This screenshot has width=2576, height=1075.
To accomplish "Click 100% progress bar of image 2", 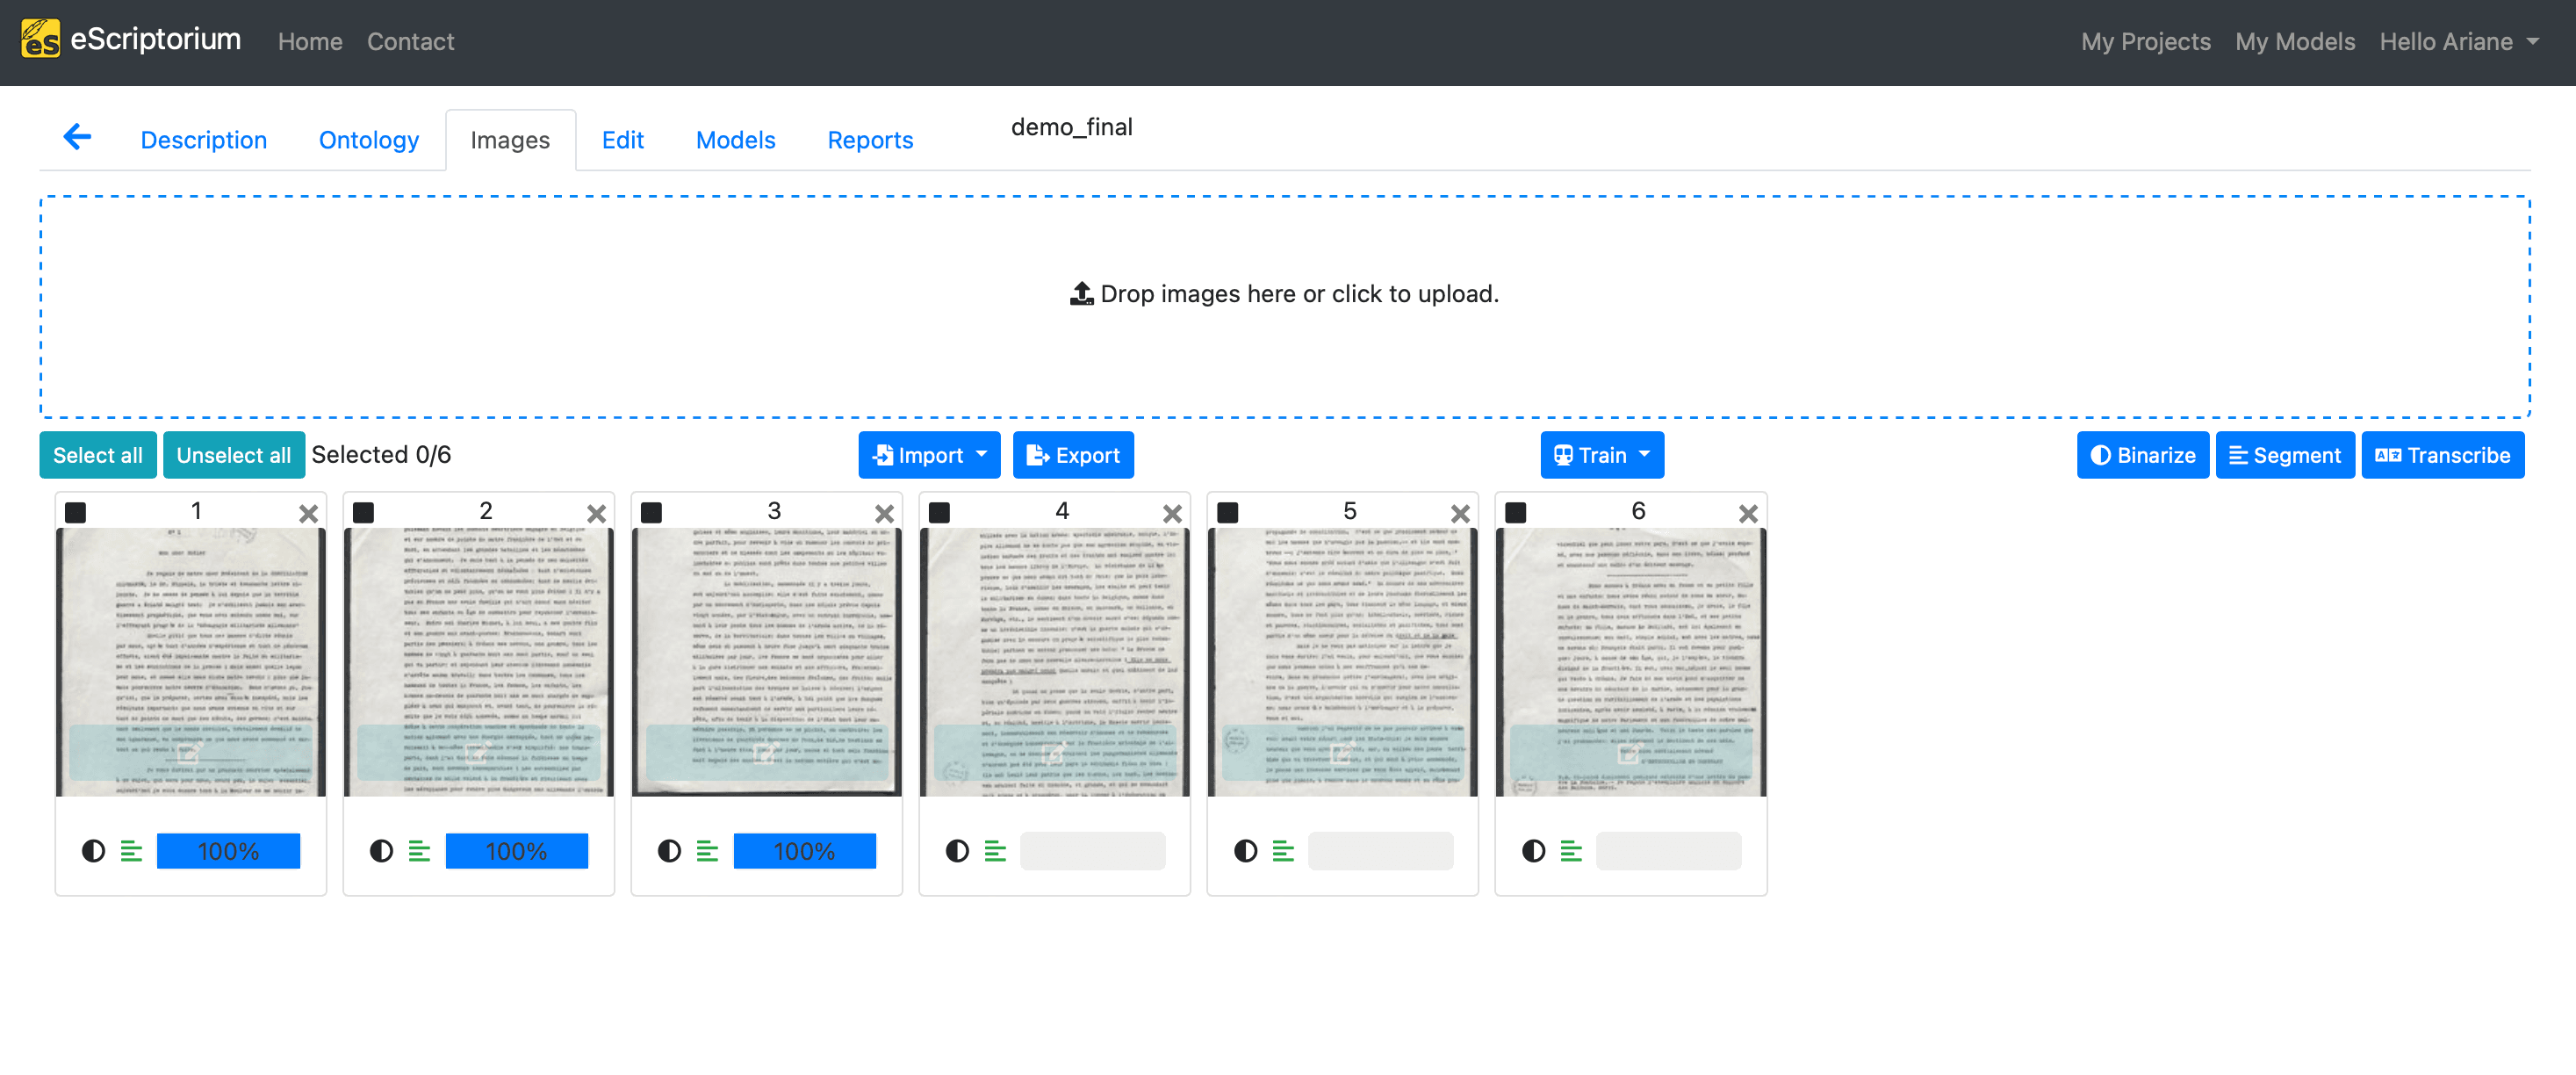I will click(516, 850).
